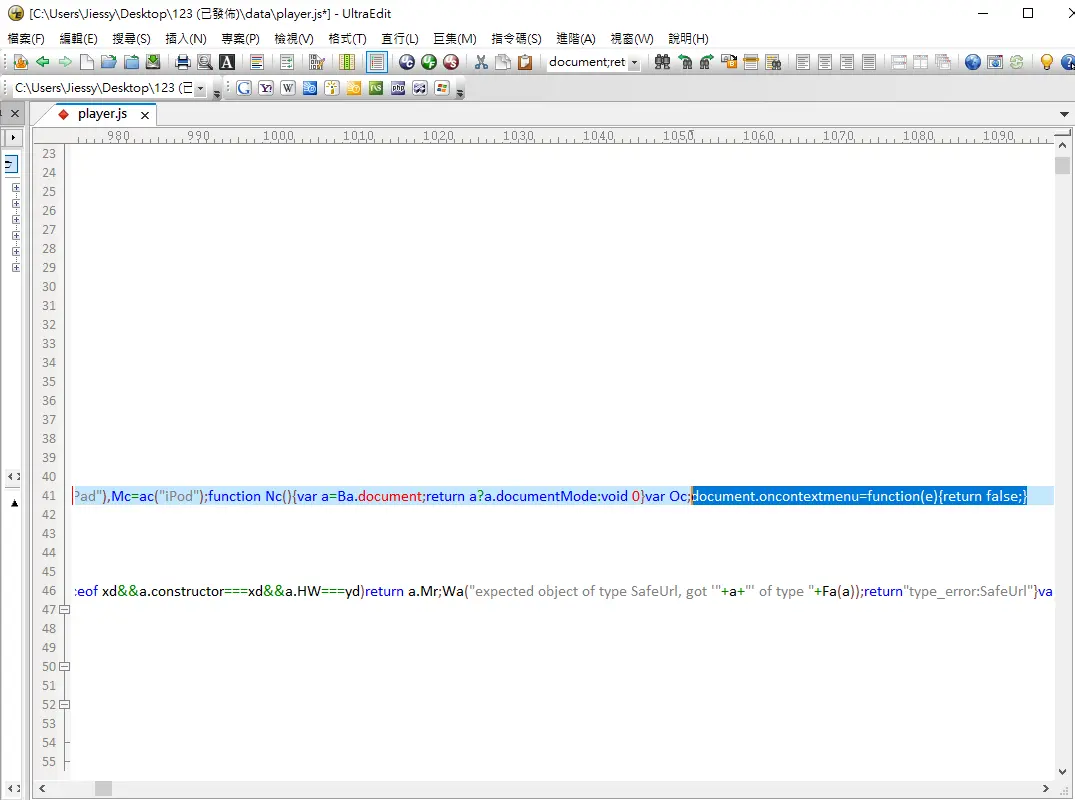Click the Print icon in the toolbar
This screenshot has height=800, width=1075.
tap(183, 62)
